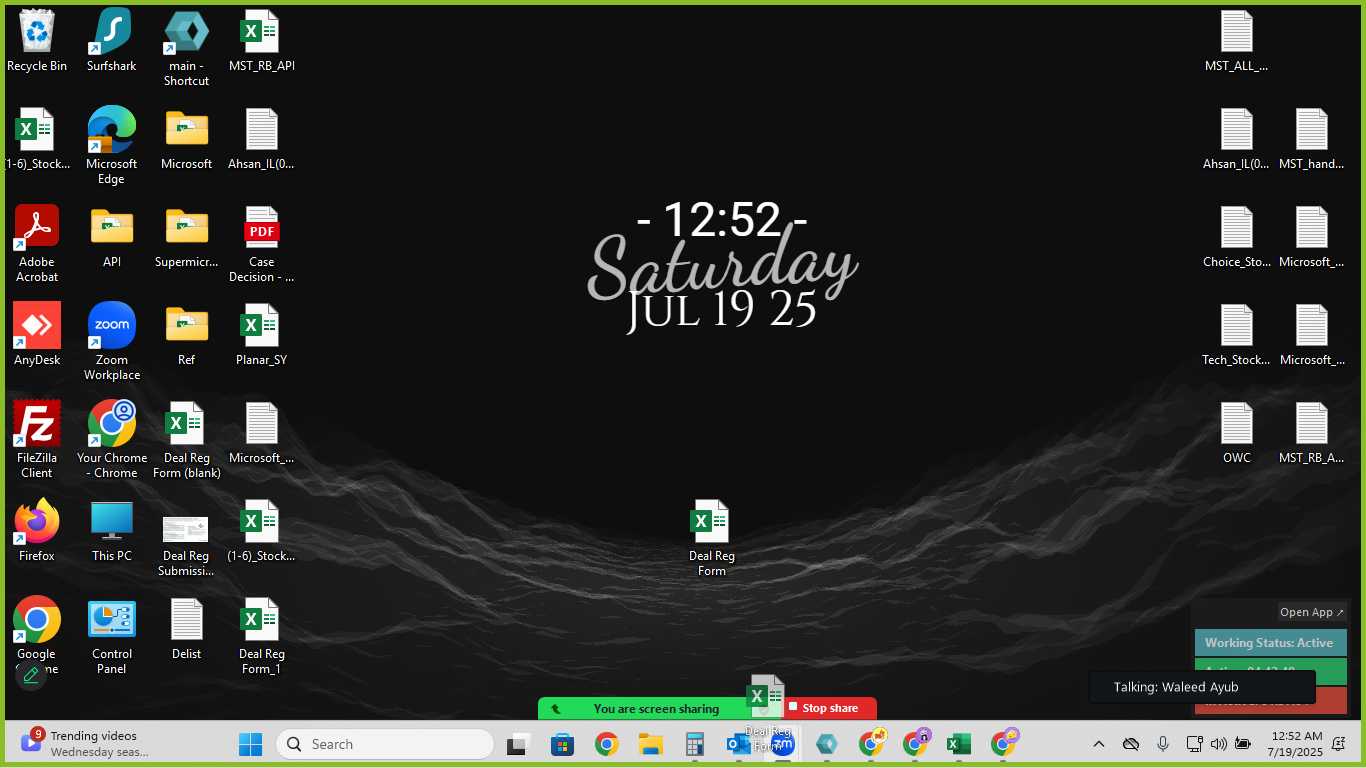The height and width of the screenshot is (768, 1366).
Task: Select the Delist text document
Action: click(186, 629)
